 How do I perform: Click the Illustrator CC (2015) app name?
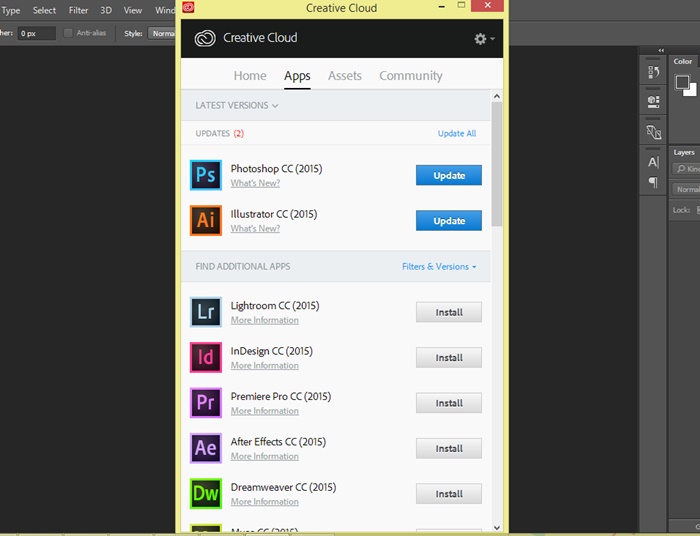pos(274,214)
